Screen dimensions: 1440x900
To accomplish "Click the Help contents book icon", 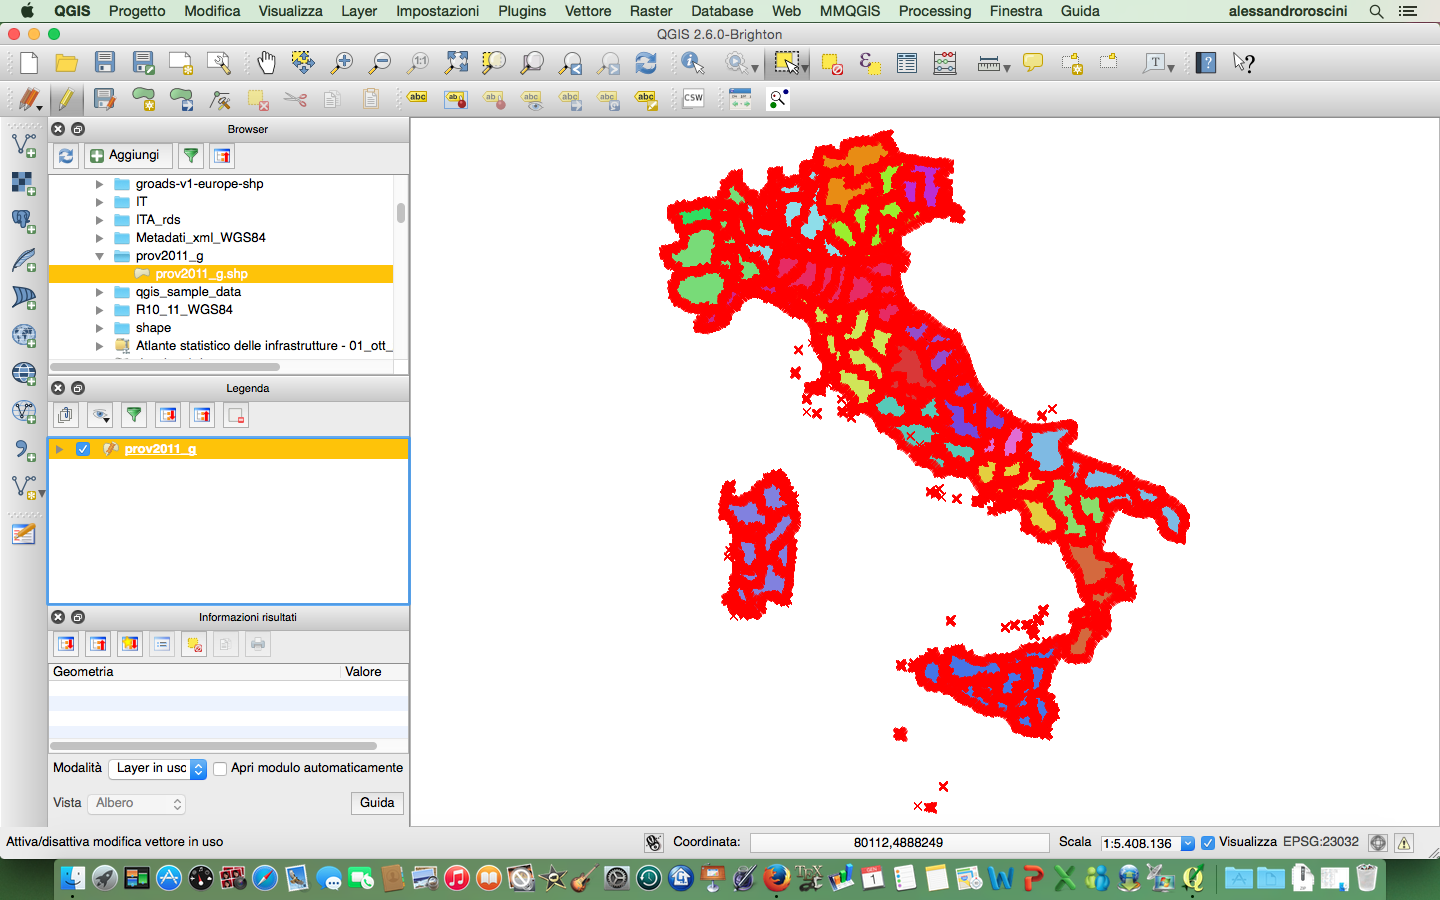I will point(1206,63).
